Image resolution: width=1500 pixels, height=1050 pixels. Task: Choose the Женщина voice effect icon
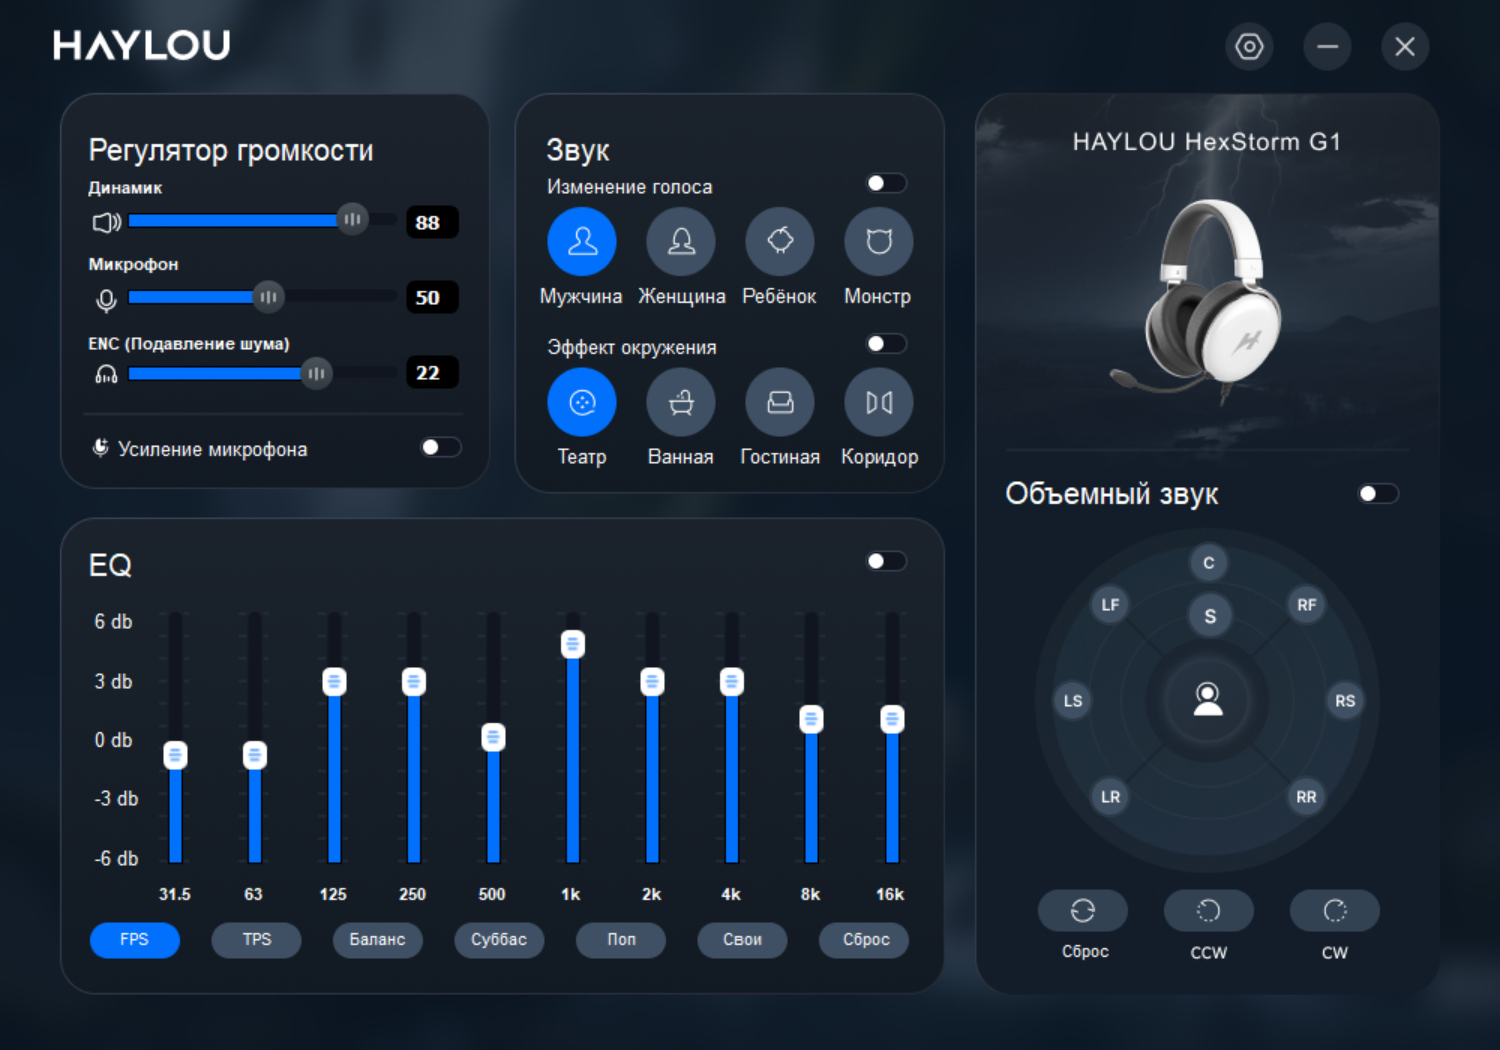[x=681, y=241]
